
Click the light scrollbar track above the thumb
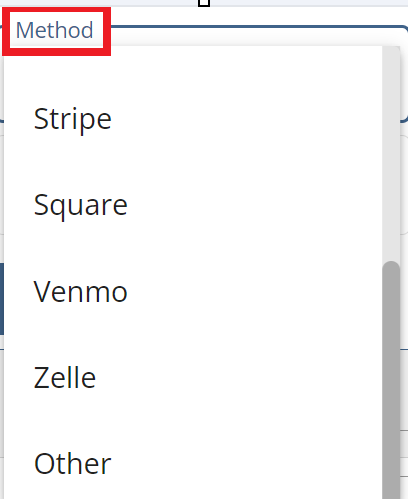[x=391, y=153]
